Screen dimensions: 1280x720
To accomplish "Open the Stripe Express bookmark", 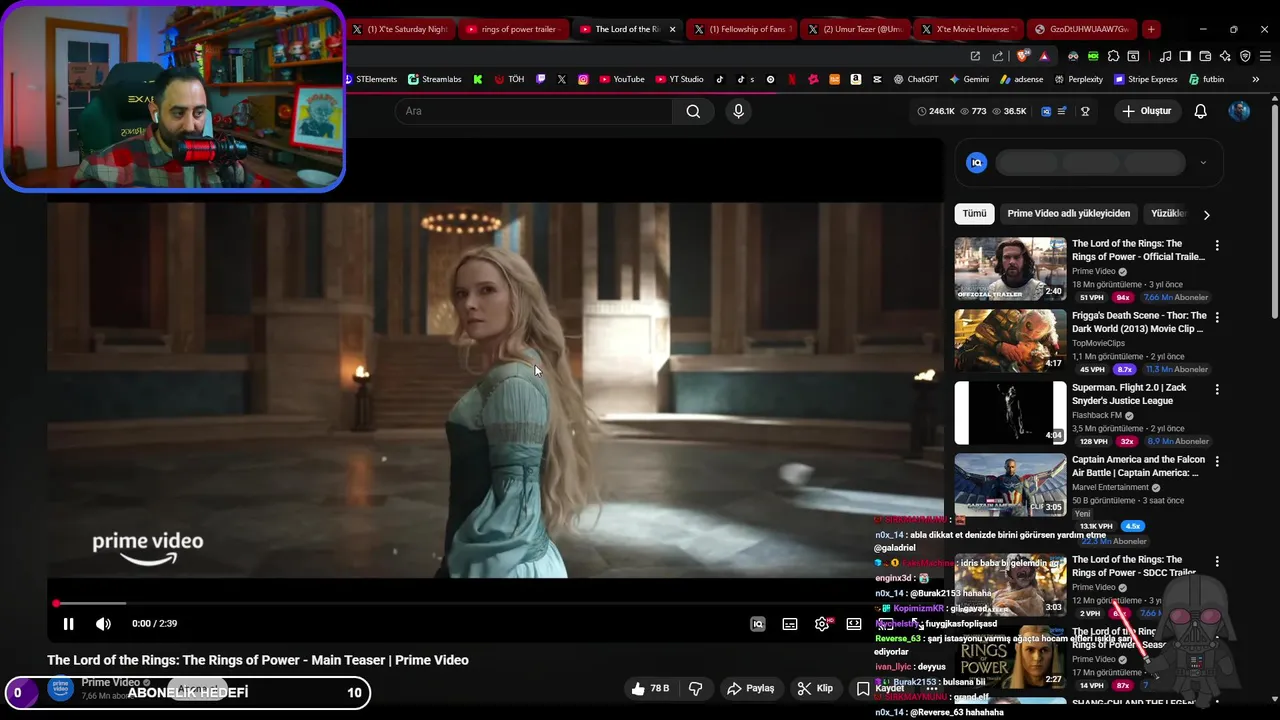I will coord(1146,79).
